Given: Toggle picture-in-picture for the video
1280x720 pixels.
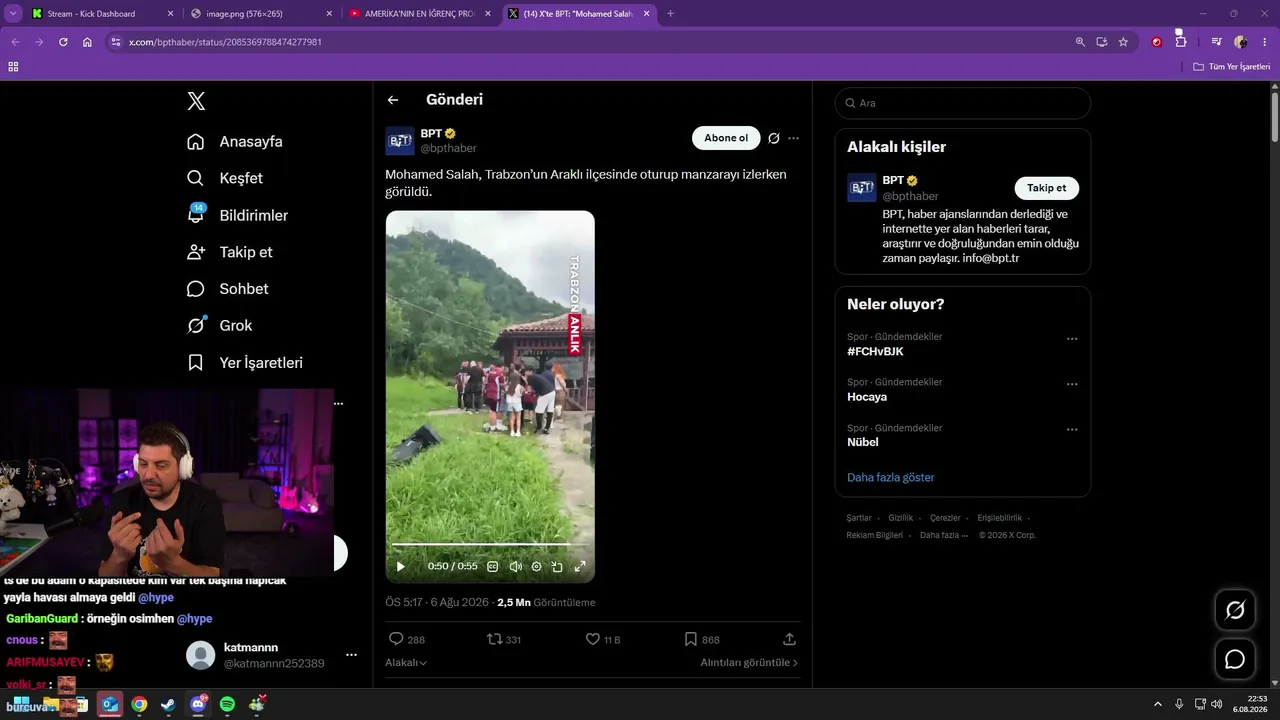Looking at the screenshot, I should point(557,566).
